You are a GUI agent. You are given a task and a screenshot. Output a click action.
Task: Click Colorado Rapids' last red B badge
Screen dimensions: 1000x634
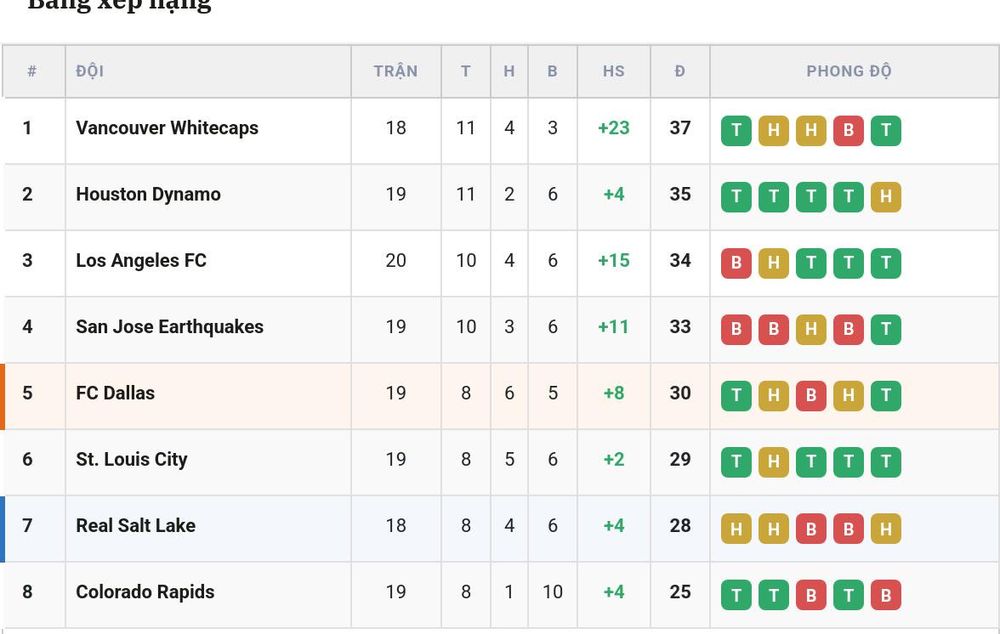(x=886, y=595)
